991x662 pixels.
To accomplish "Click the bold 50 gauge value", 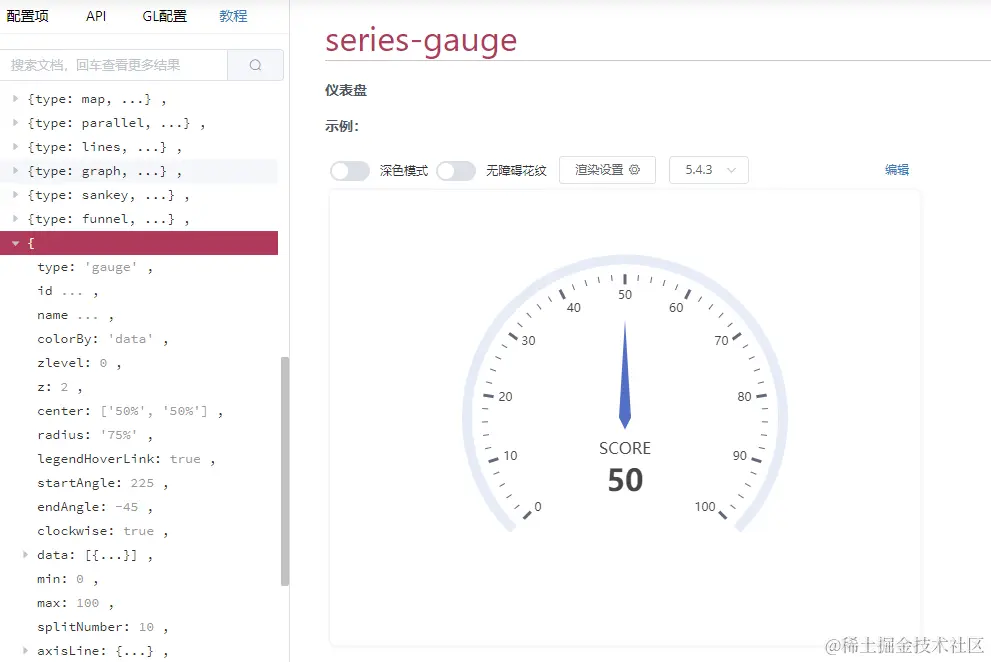I will coord(625,480).
